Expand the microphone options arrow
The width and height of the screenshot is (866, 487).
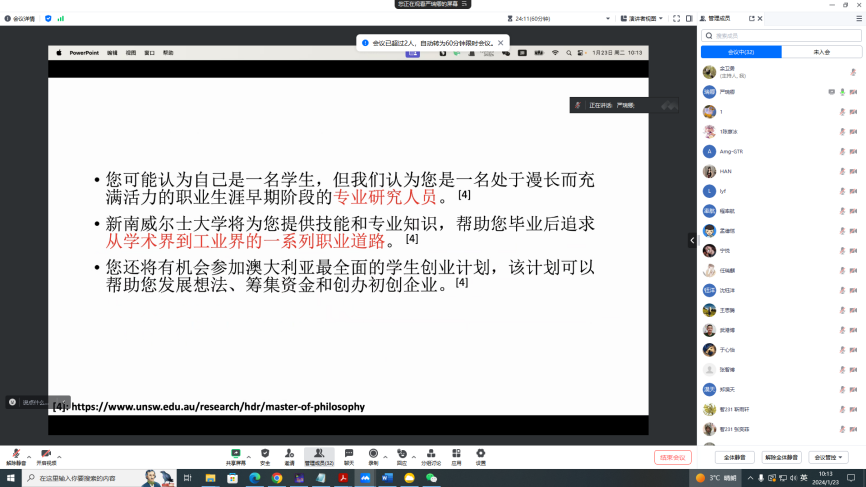[29, 456]
